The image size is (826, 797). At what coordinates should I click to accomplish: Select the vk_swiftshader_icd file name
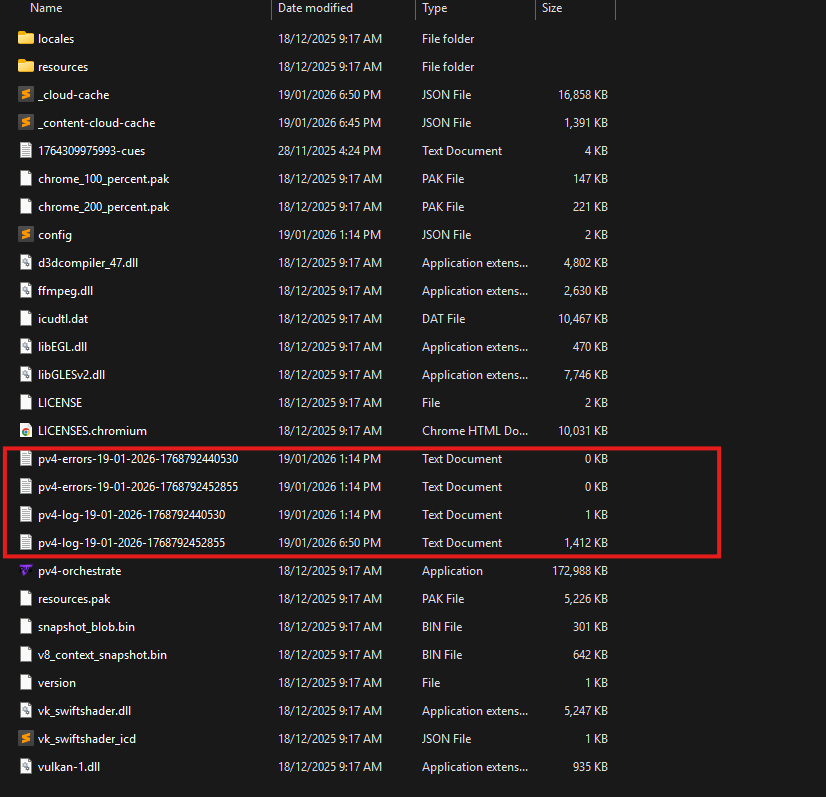pos(87,739)
